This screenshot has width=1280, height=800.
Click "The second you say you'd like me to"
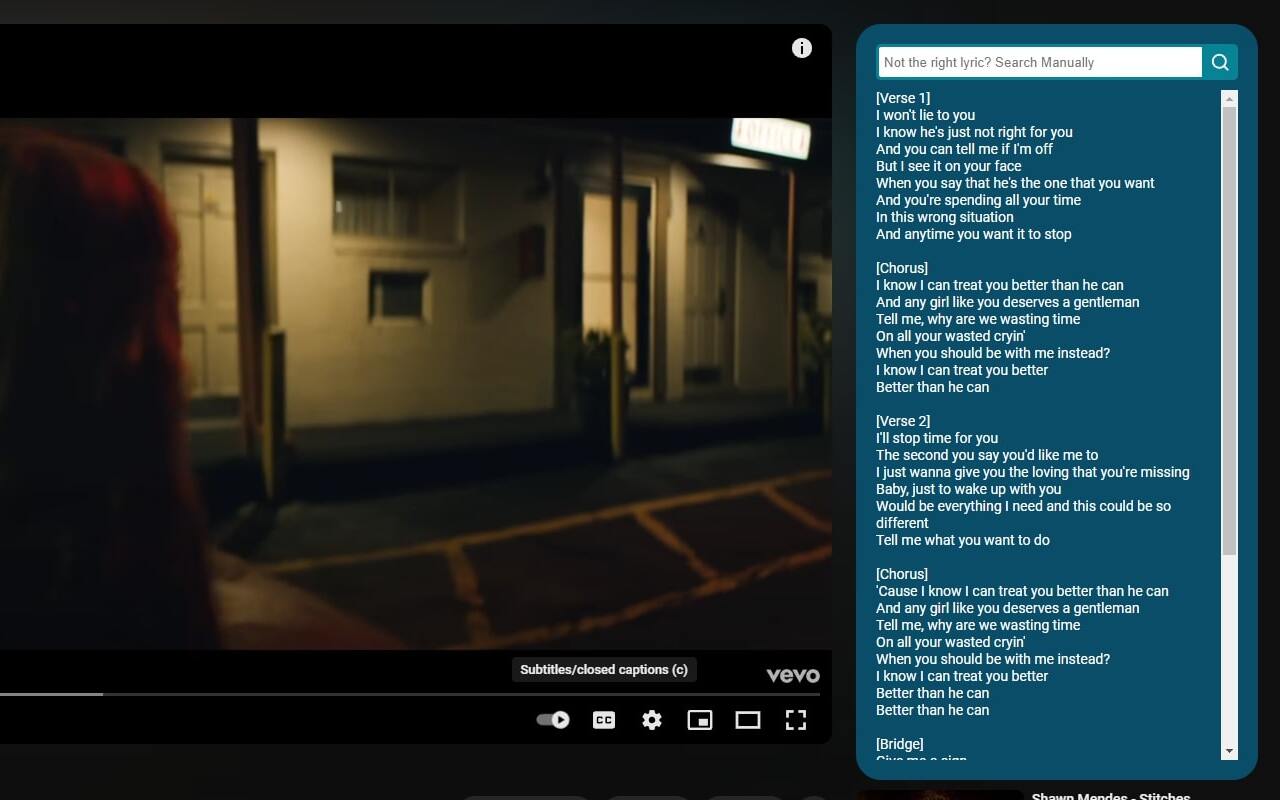pyautogui.click(x=987, y=455)
